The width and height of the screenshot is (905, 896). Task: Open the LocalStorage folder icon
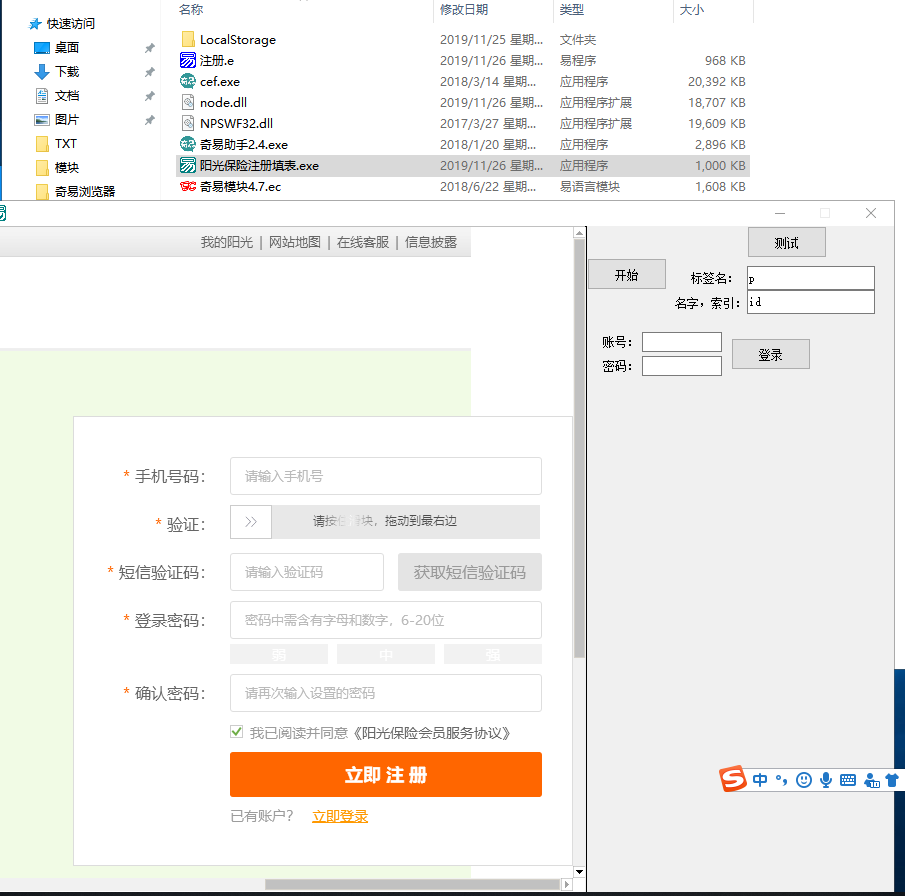click(188, 39)
